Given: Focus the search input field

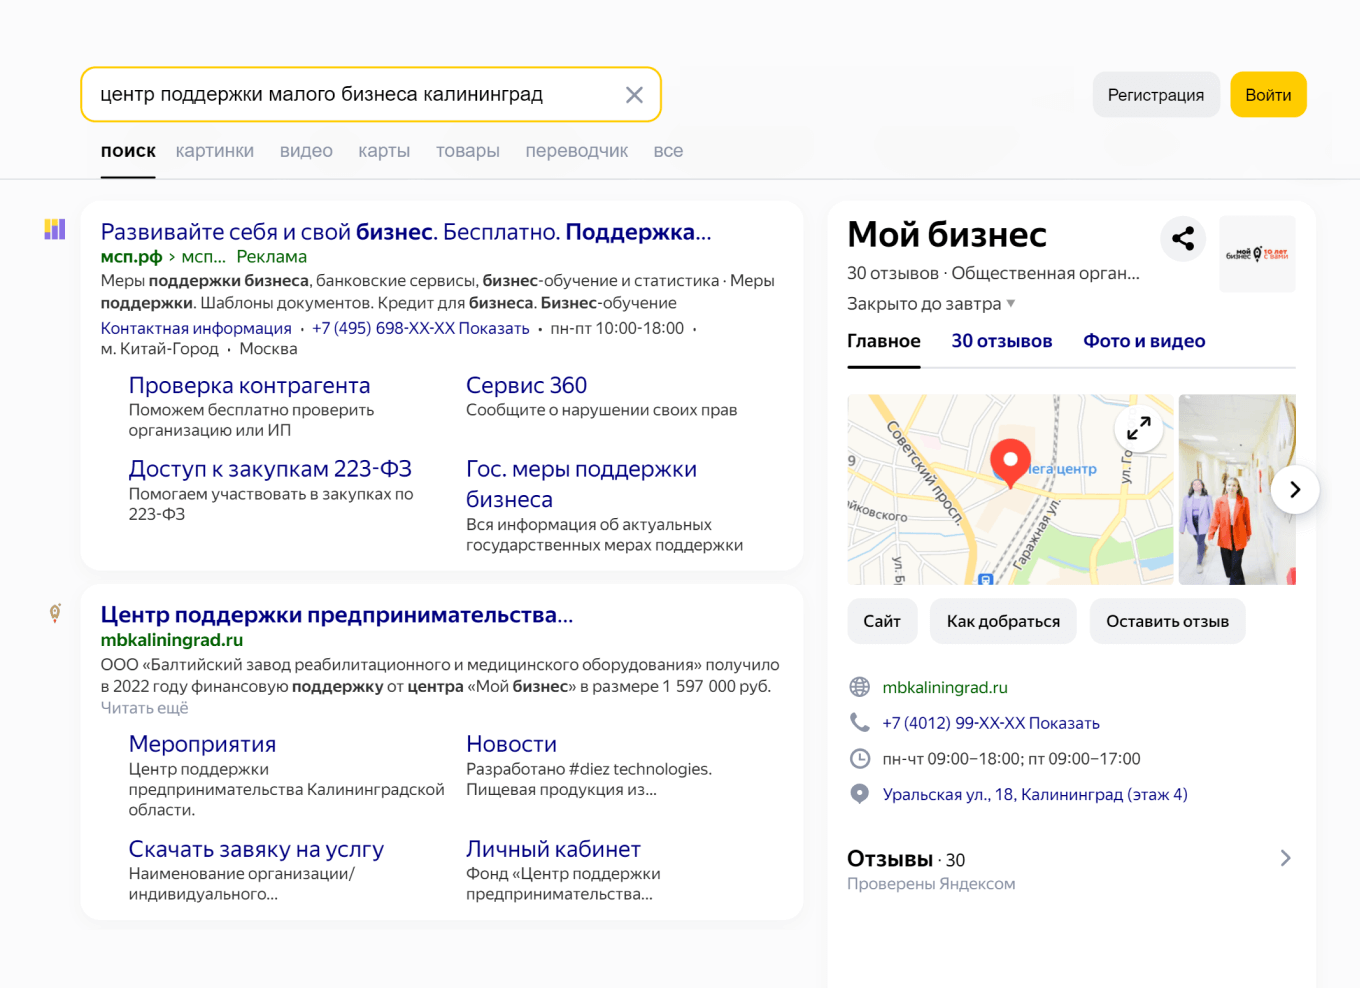Looking at the screenshot, I should pyautogui.click(x=350, y=95).
